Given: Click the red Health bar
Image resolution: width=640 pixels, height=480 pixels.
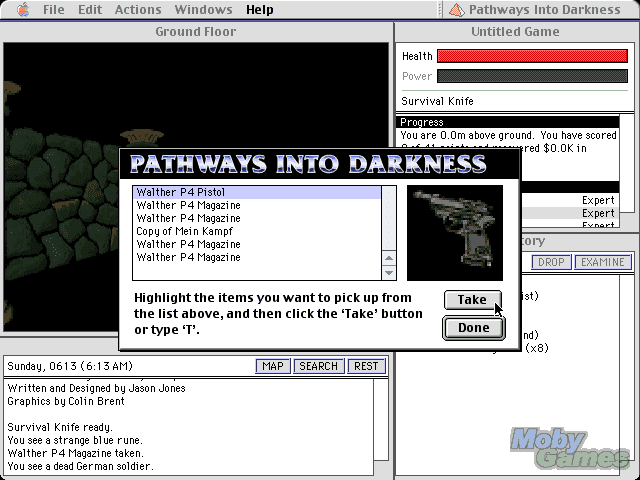Looking at the screenshot, I should tap(532, 56).
